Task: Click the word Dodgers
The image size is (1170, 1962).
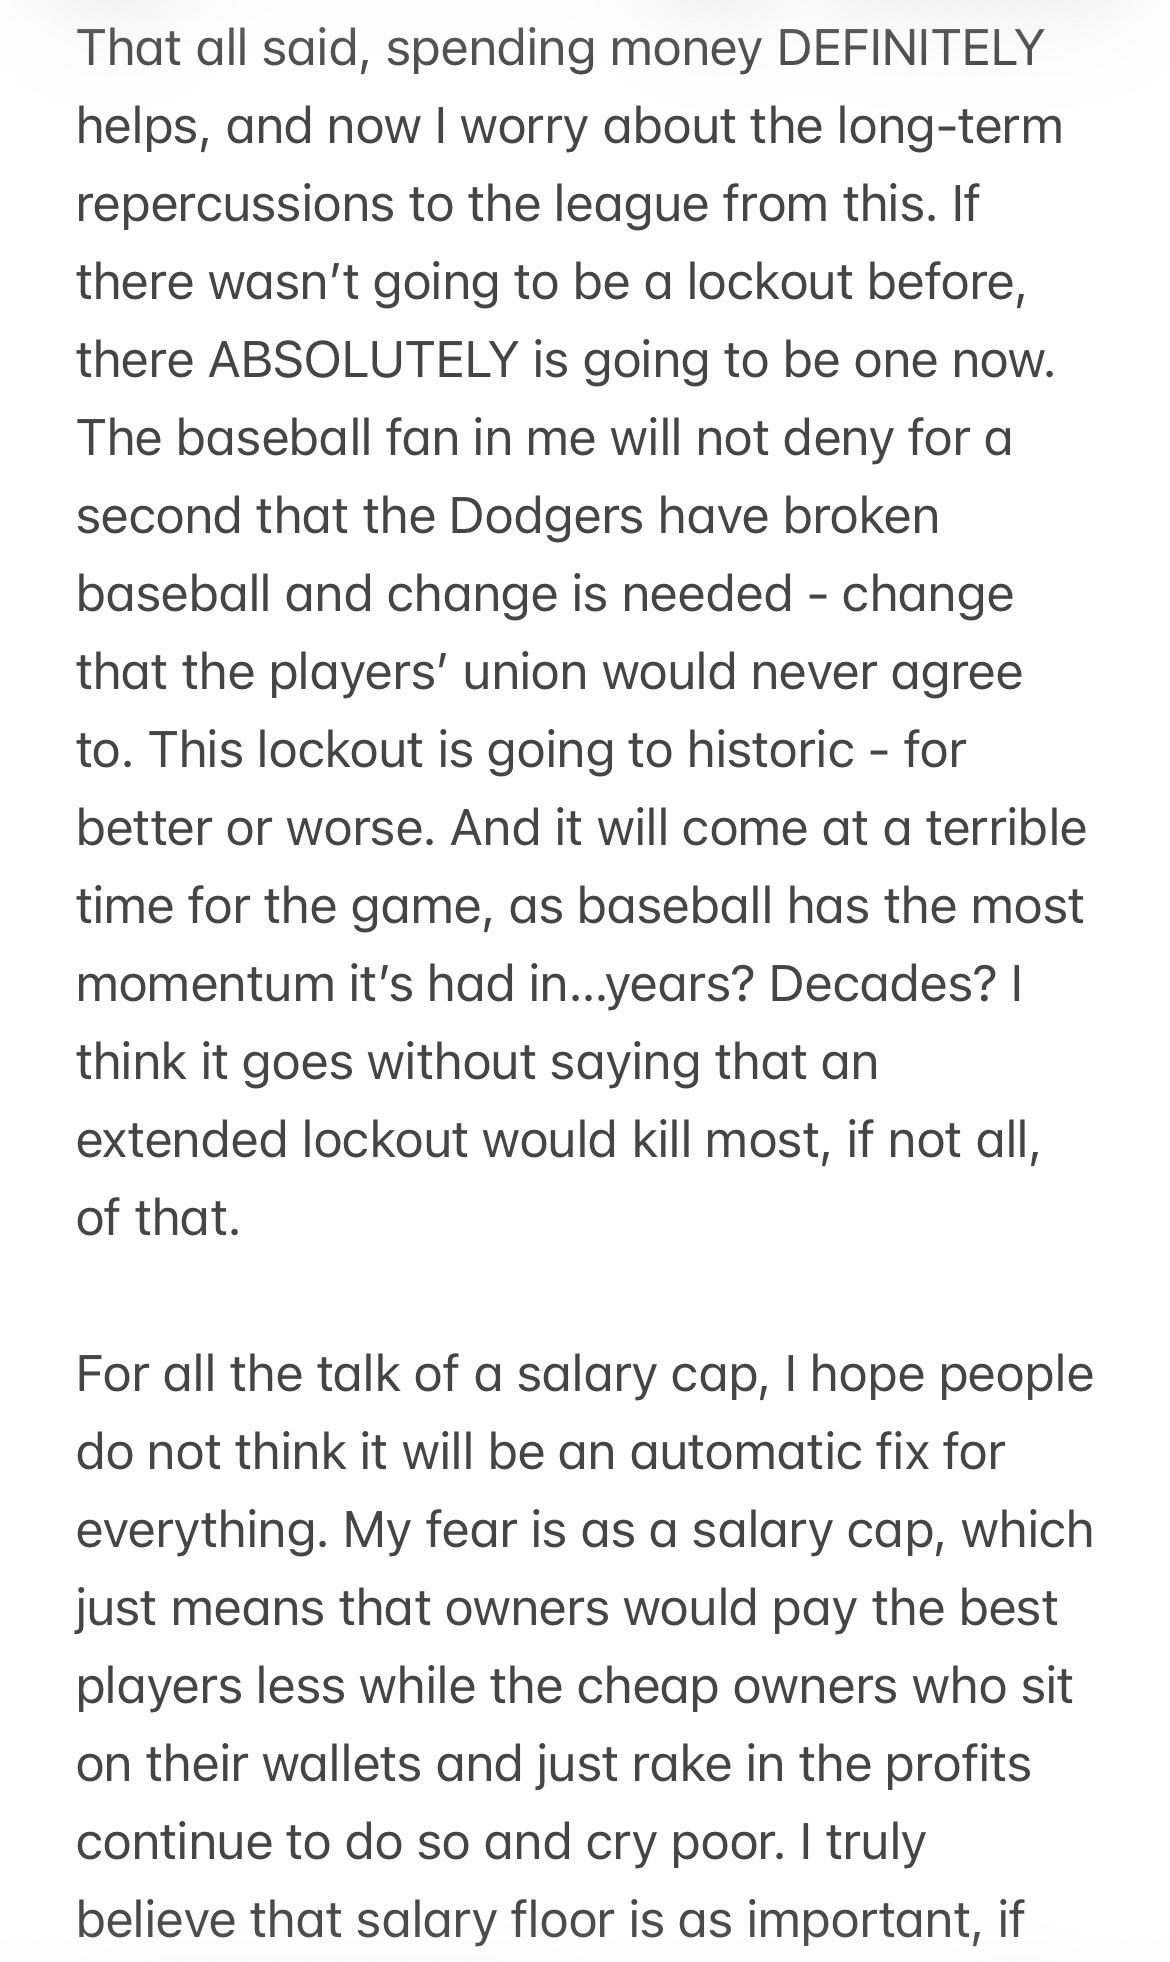Action: (x=555, y=516)
